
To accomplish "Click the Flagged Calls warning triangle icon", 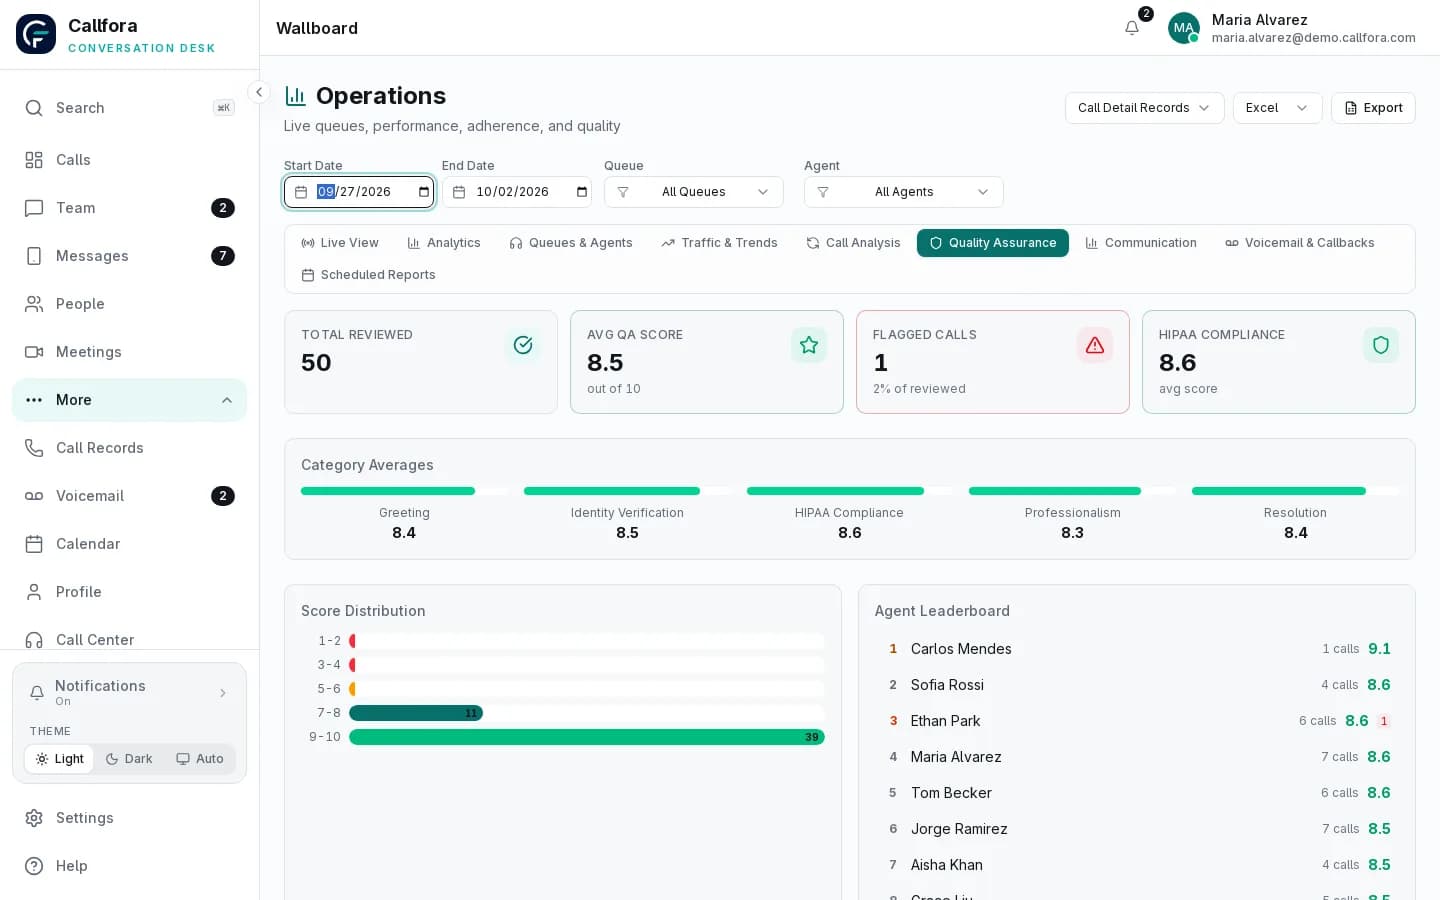I will click(1095, 345).
